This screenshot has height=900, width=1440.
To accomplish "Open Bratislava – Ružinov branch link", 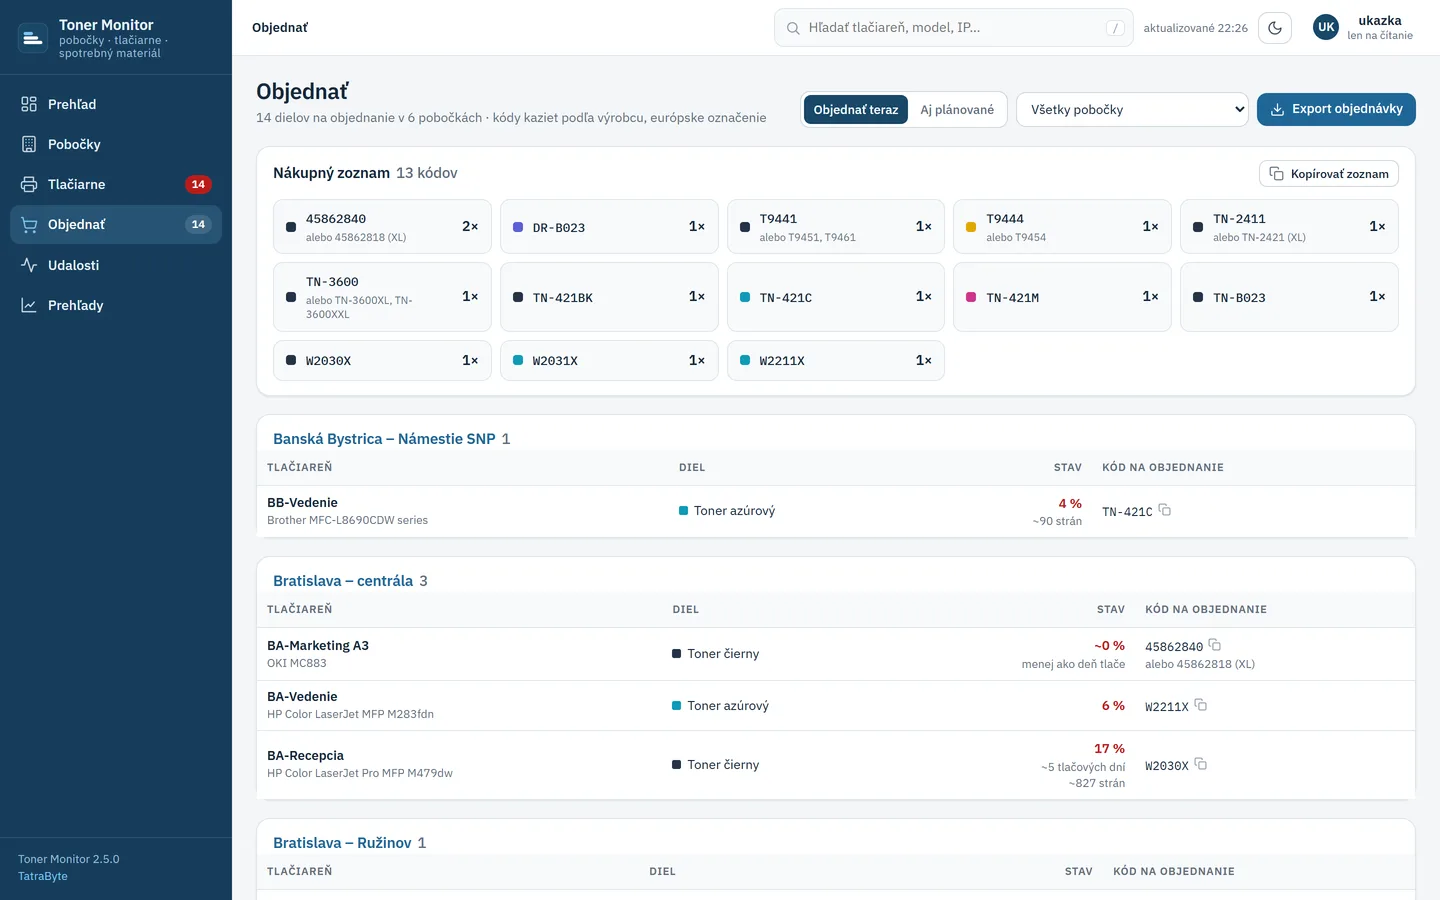I will click(x=342, y=843).
